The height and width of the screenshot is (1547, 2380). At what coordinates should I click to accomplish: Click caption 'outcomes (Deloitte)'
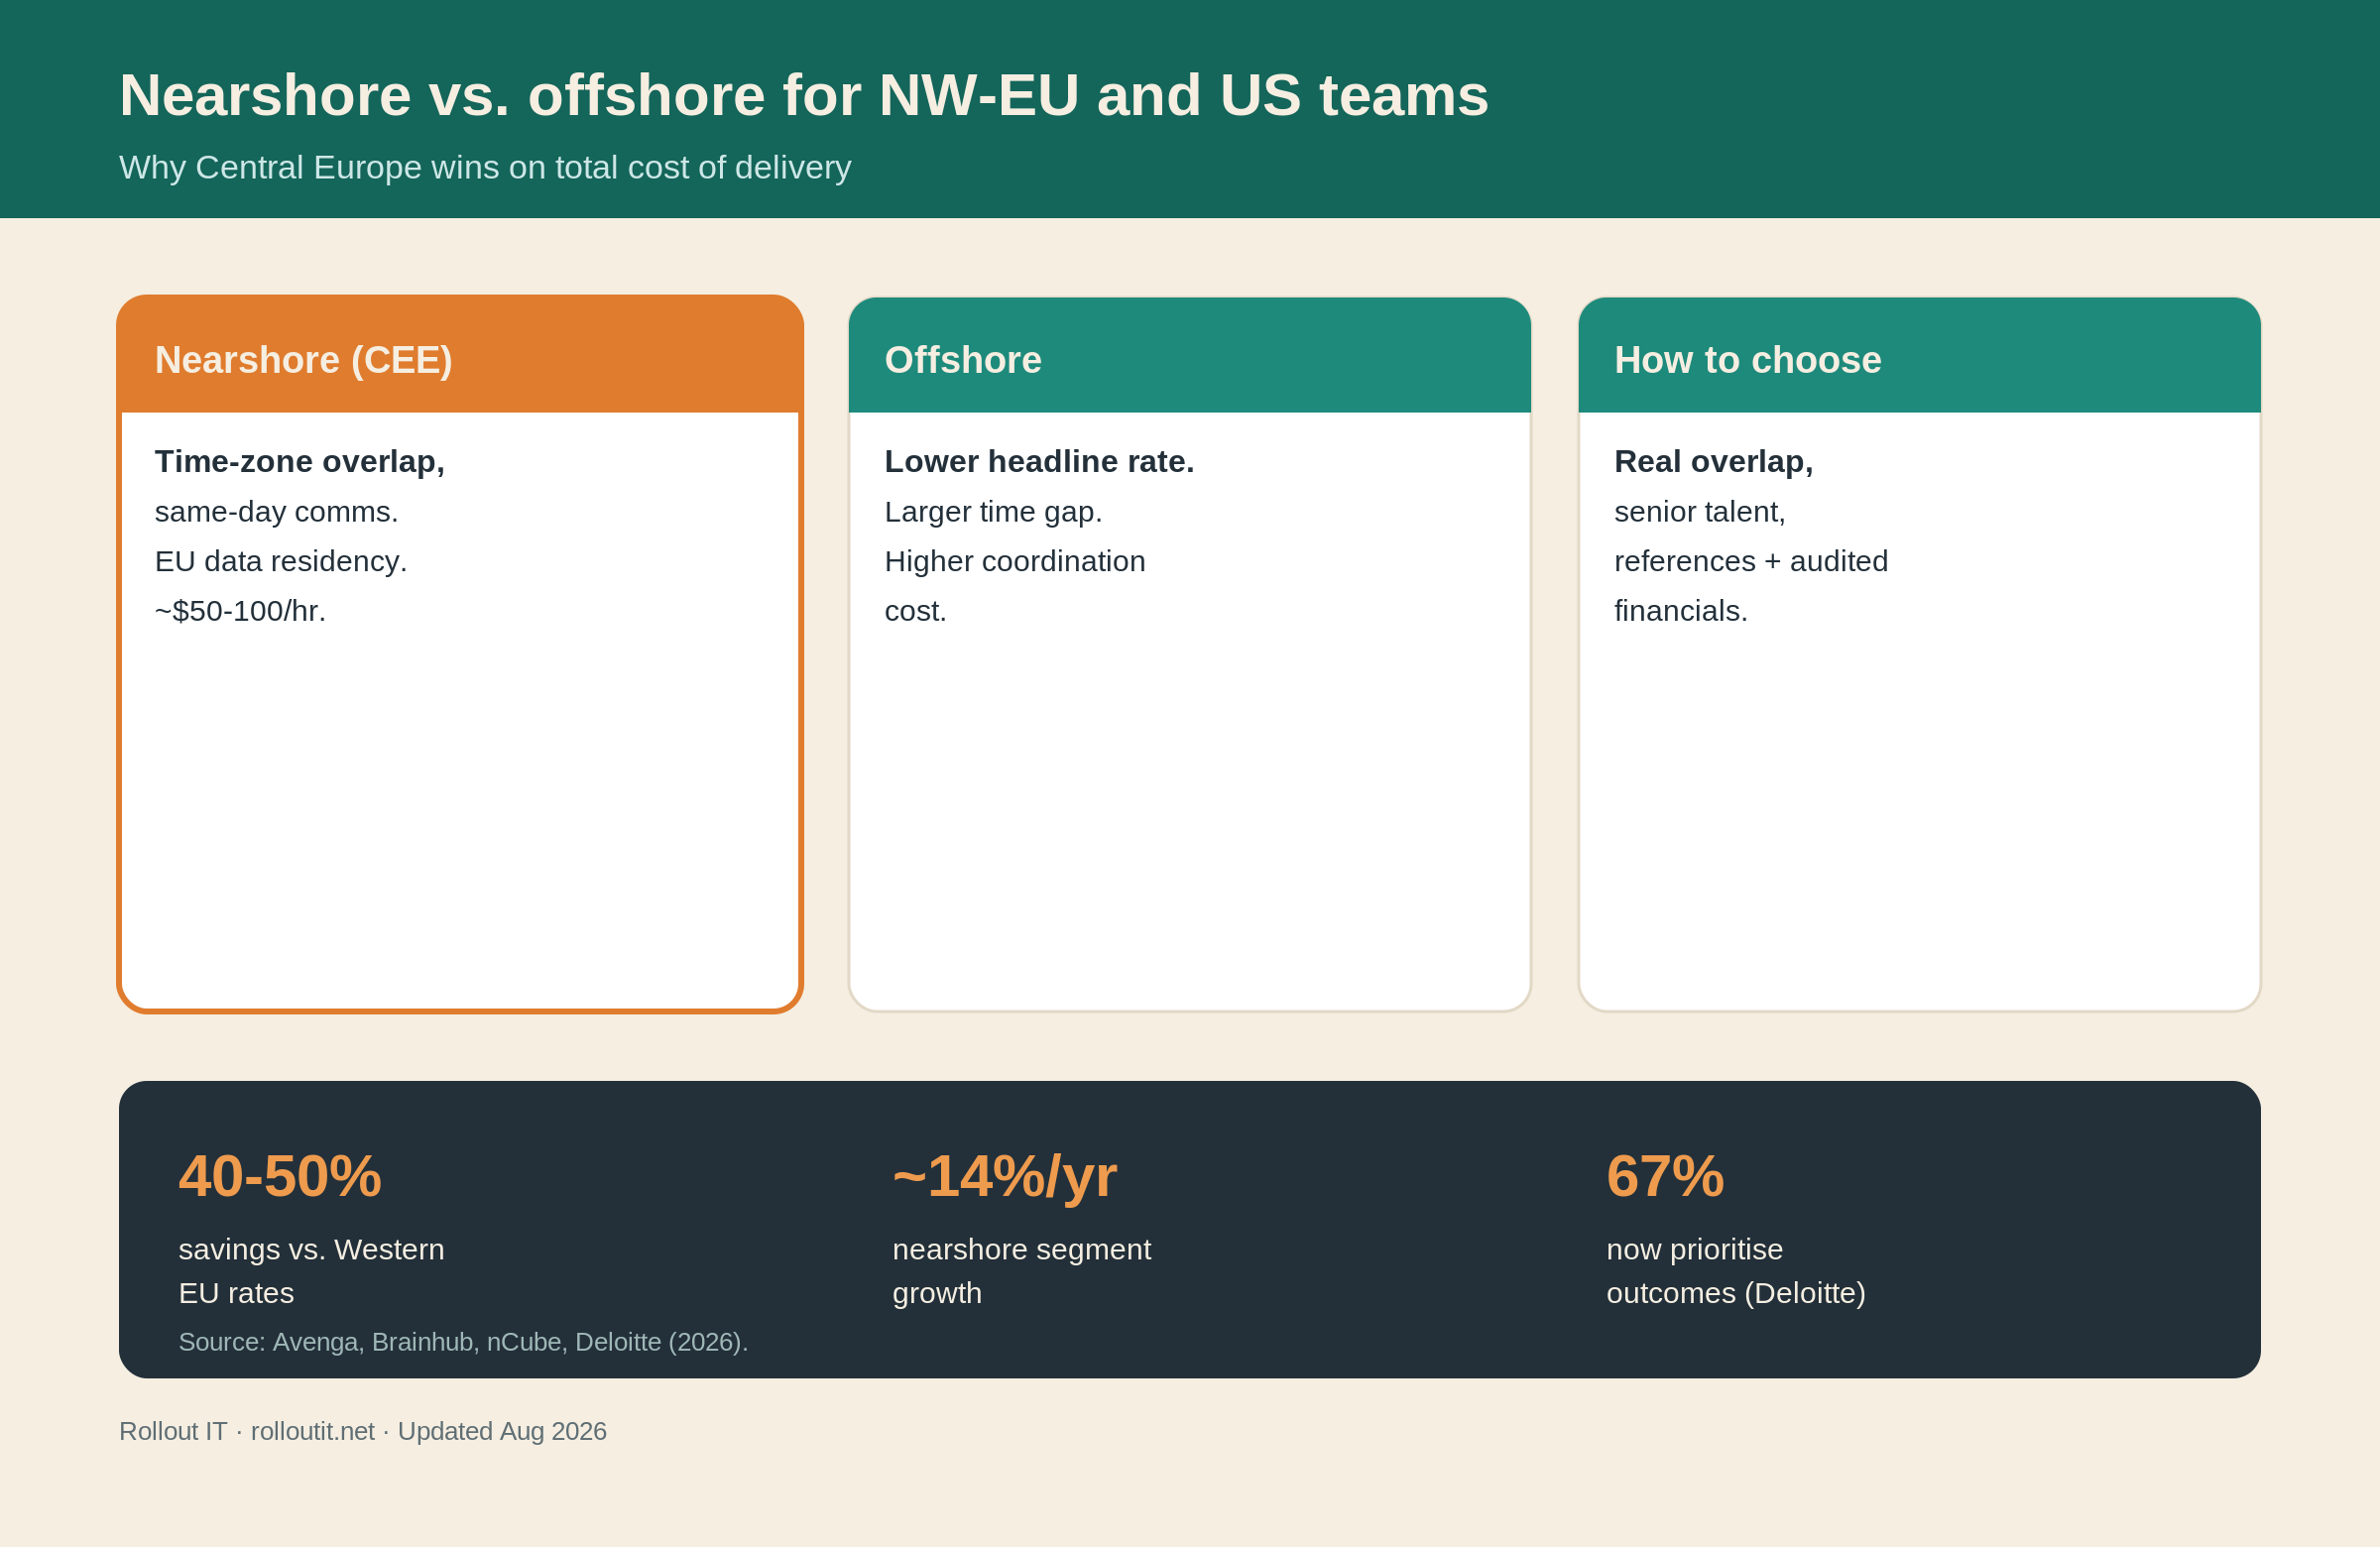pyautogui.click(x=1736, y=1294)
